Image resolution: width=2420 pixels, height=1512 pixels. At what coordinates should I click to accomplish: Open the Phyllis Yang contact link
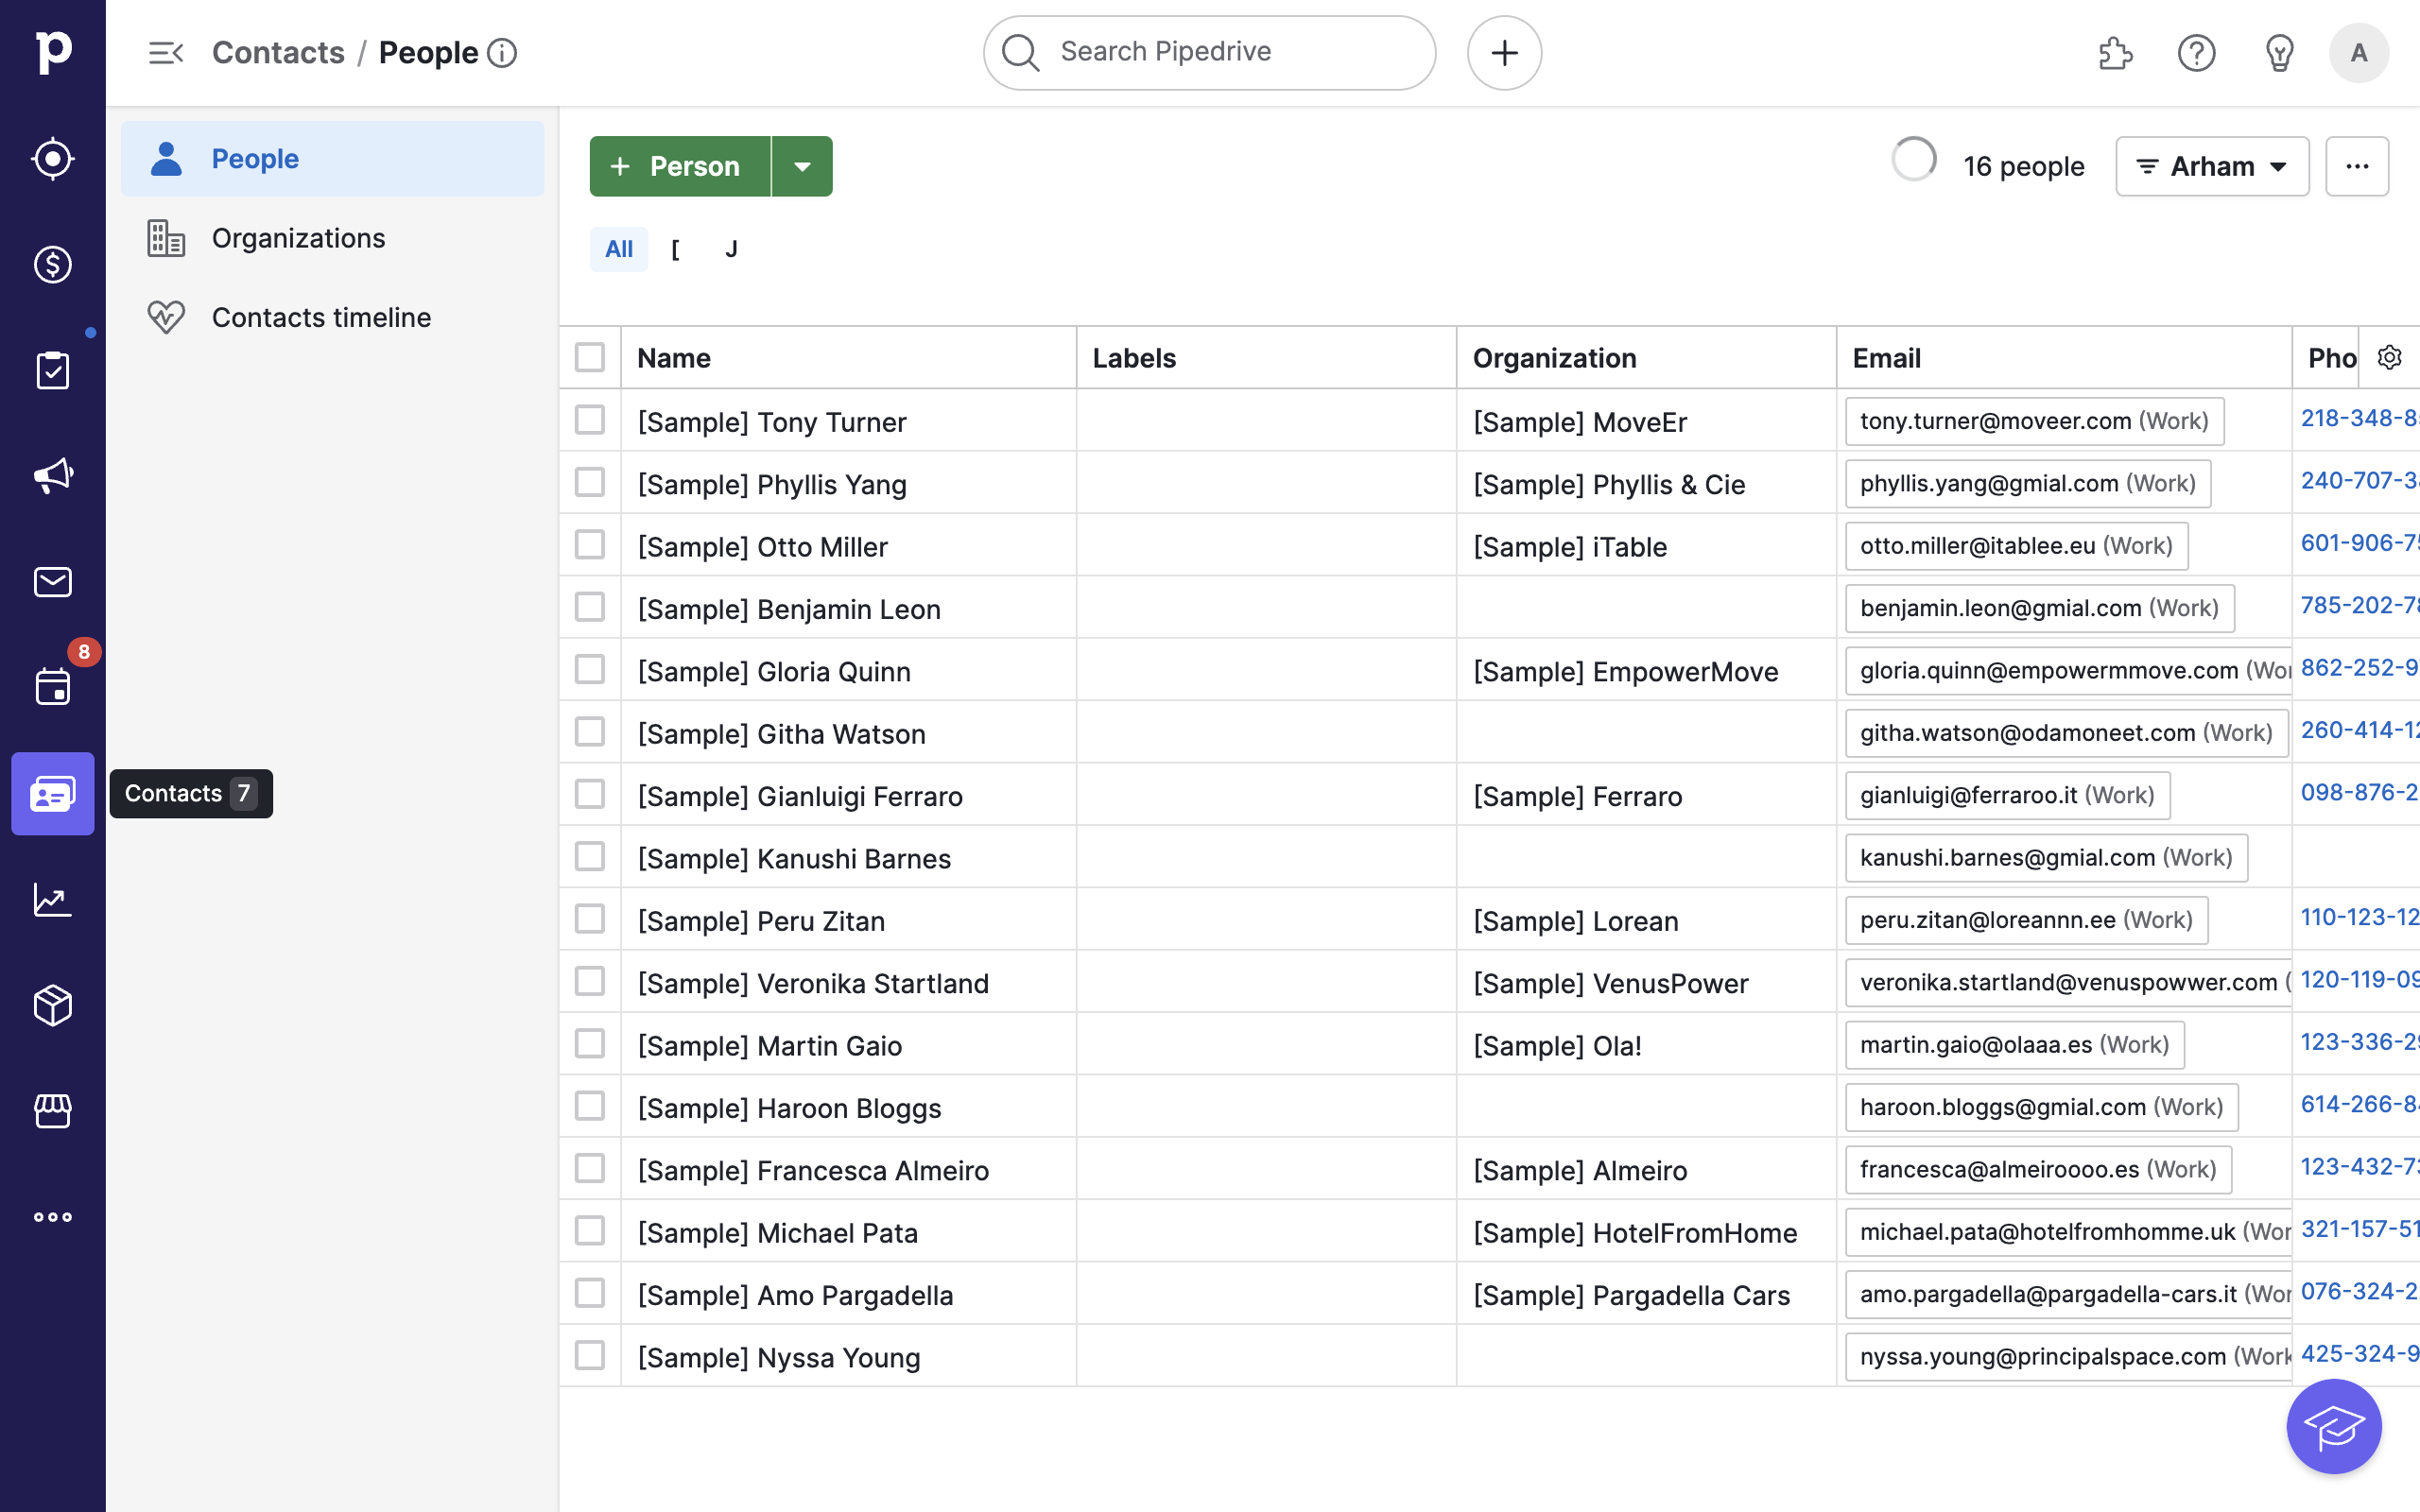pyautogui.click(x=772, y=485)
